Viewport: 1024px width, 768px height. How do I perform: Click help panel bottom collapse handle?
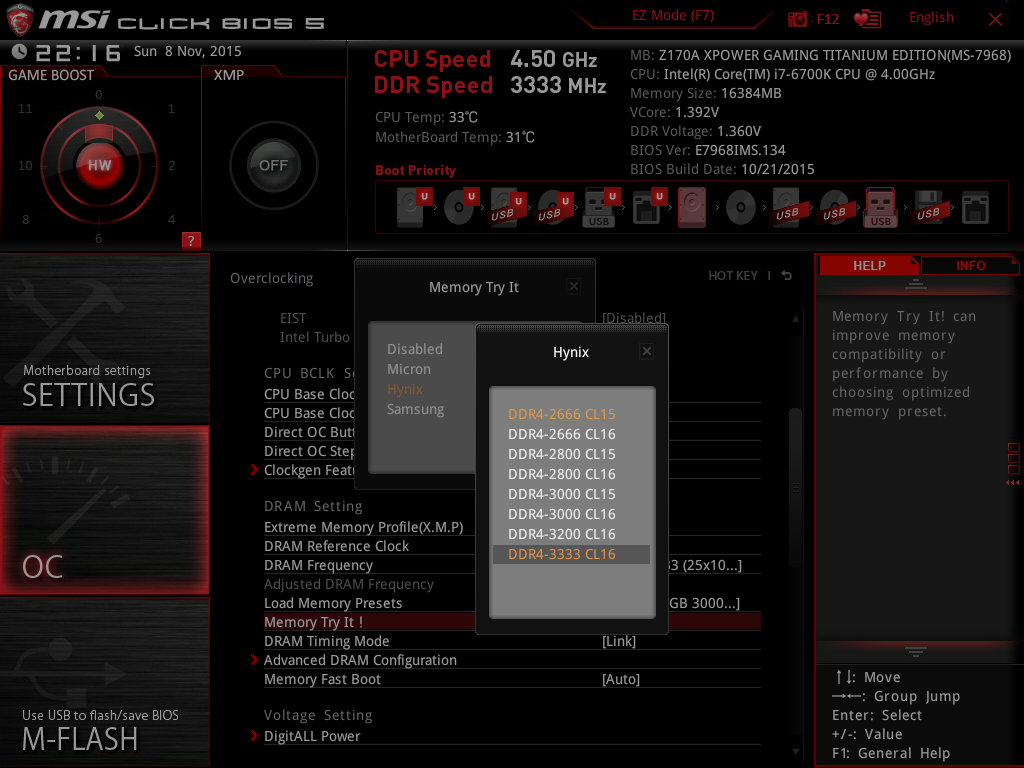click(916, 652)
